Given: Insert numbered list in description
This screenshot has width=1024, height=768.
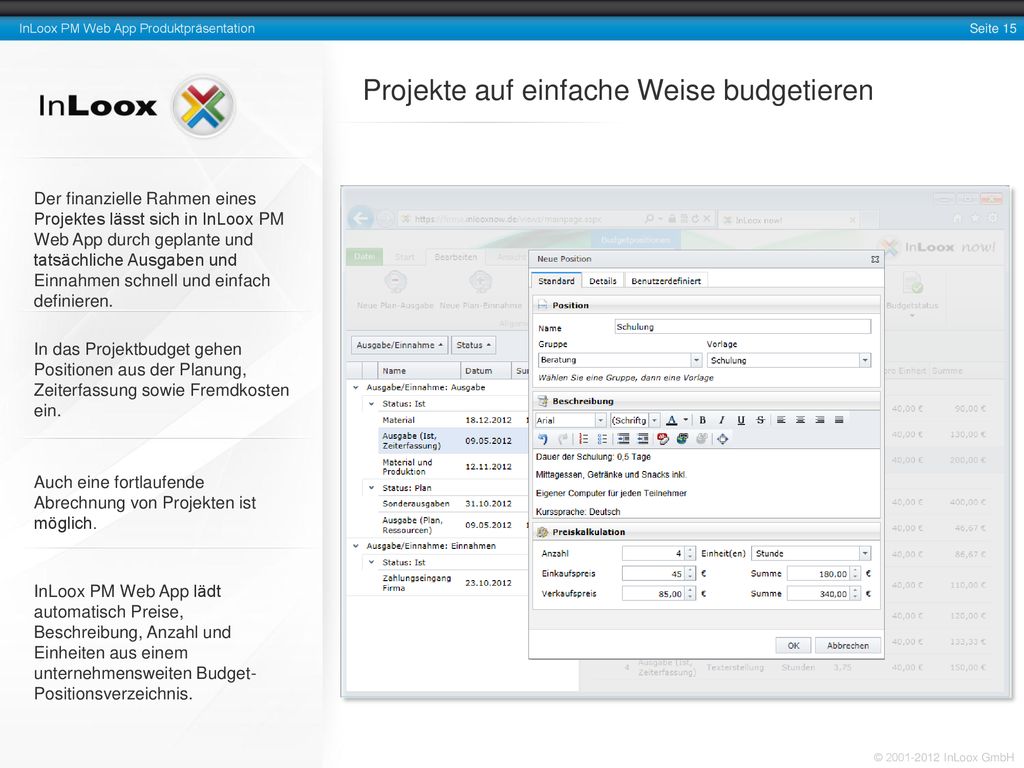Looking at the screenshot, I should point(583,439).
